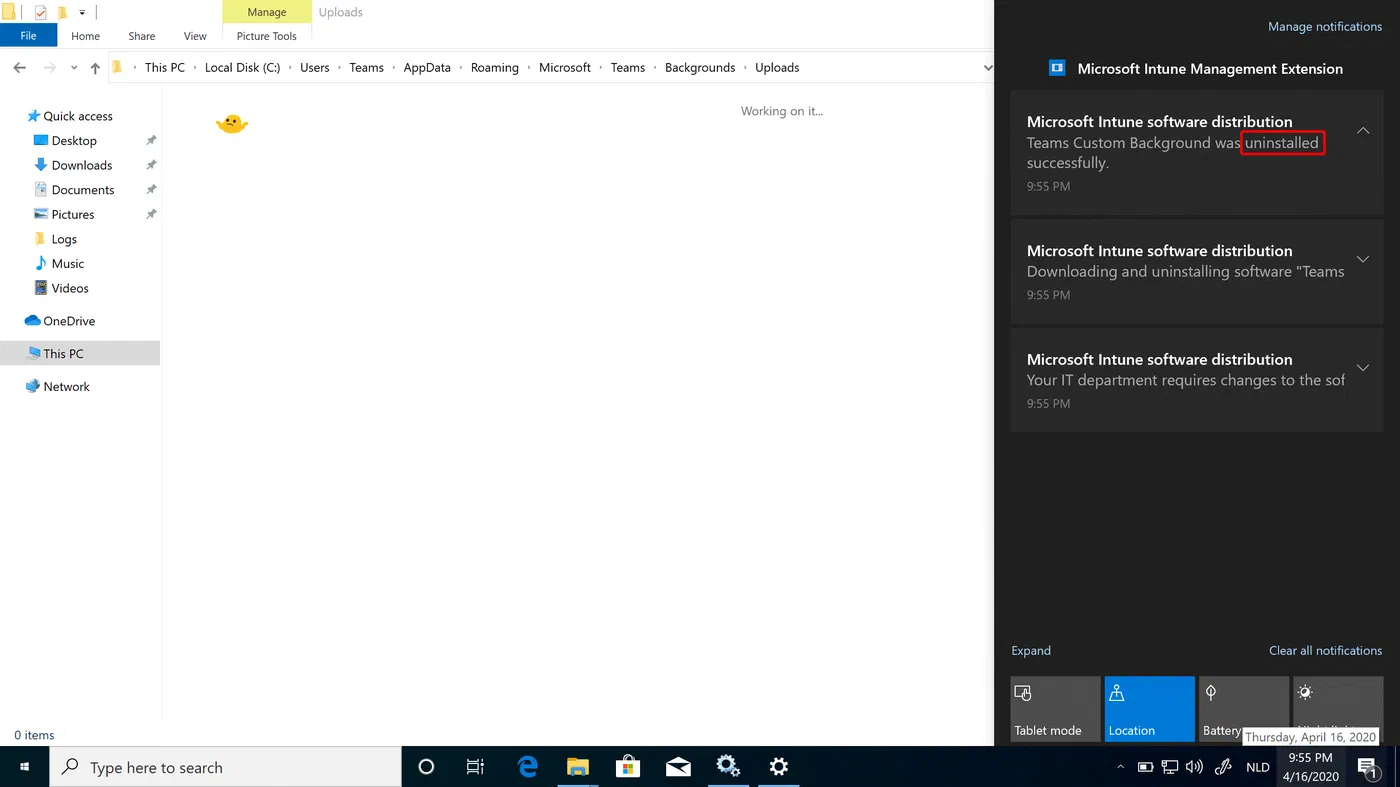The image size is (1400, 787).
Task: Open Settings gear on taskbar
Action: point(778,767)
